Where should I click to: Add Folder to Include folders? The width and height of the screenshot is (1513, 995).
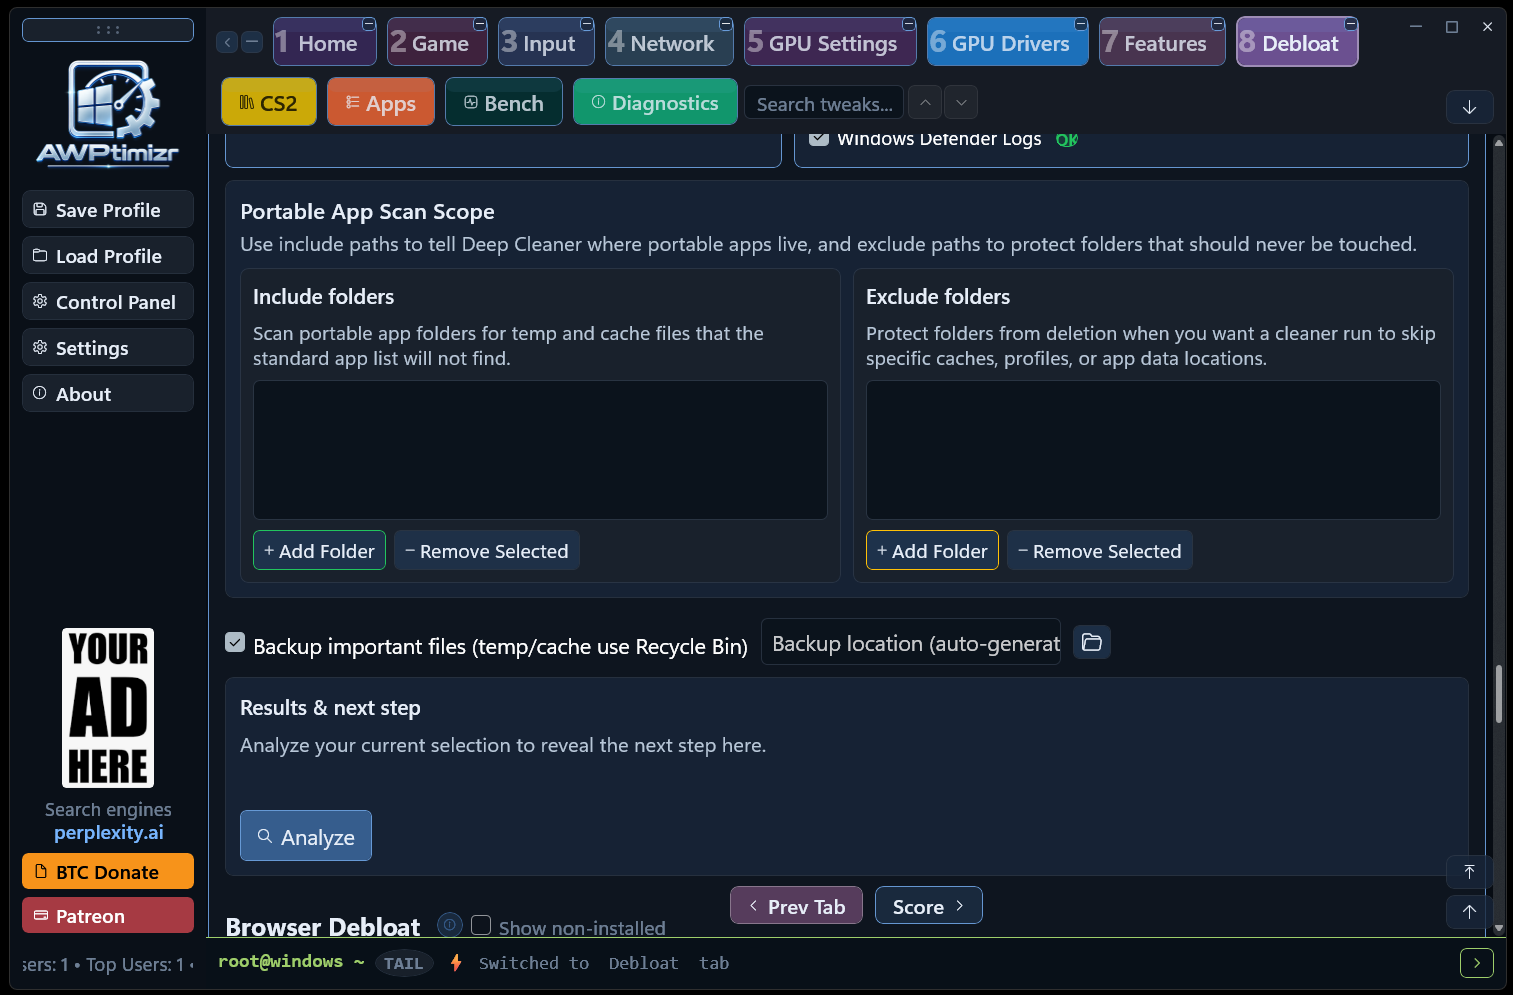tap(319, 550)
